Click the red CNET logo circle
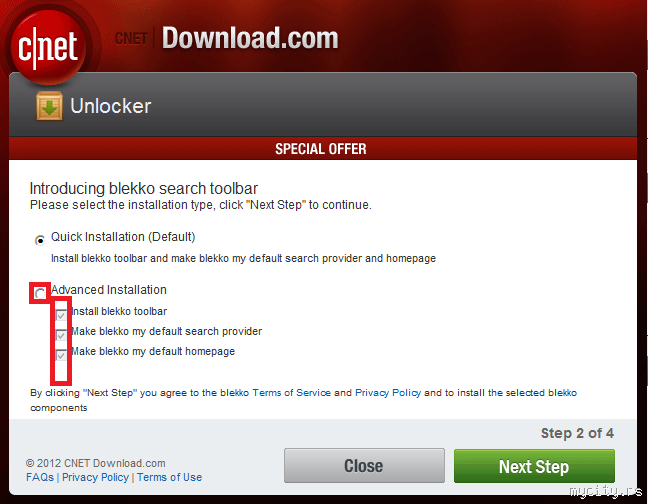The width and height of the screenshot is (648, 504). pyautogui.click(x=48, y=46)
